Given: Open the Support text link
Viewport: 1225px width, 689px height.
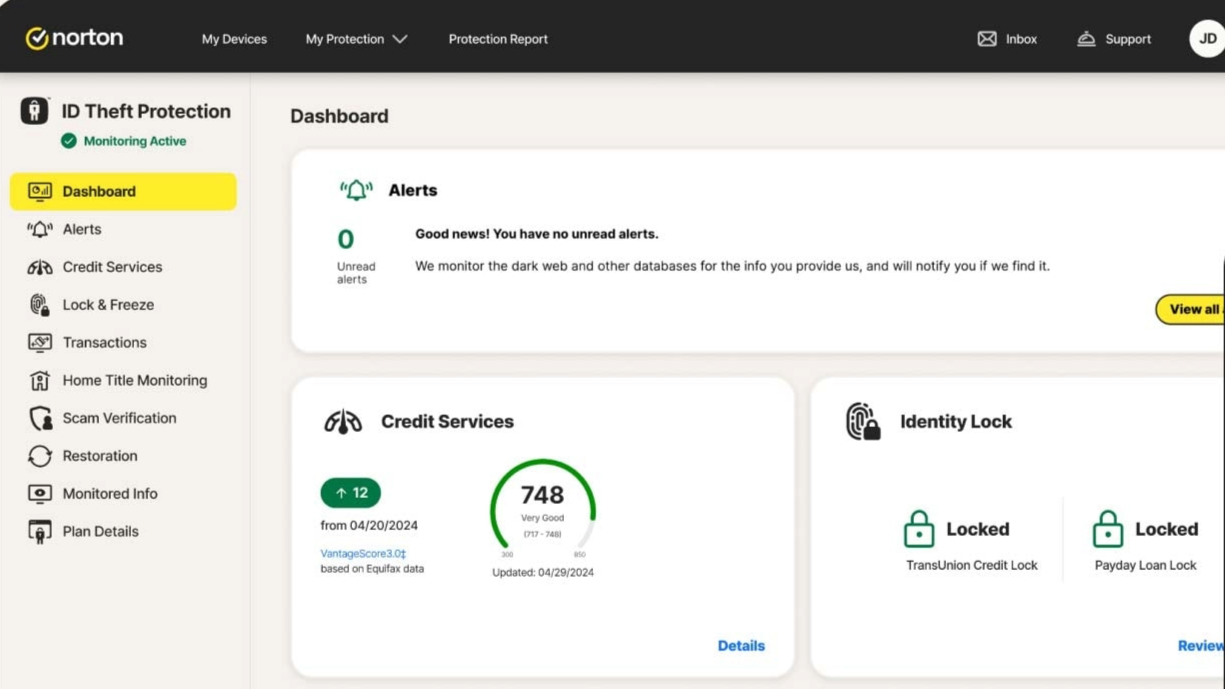Looking at the screenshot, I should 1128,39.
